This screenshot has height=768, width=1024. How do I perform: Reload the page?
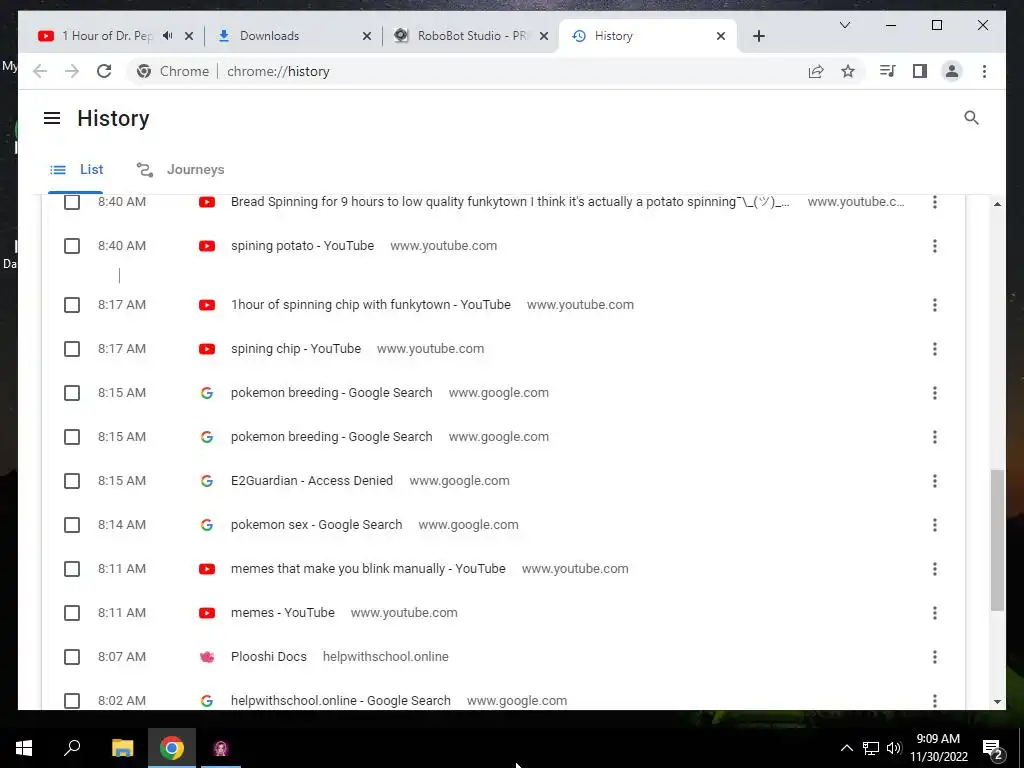(x=104, y=71)
